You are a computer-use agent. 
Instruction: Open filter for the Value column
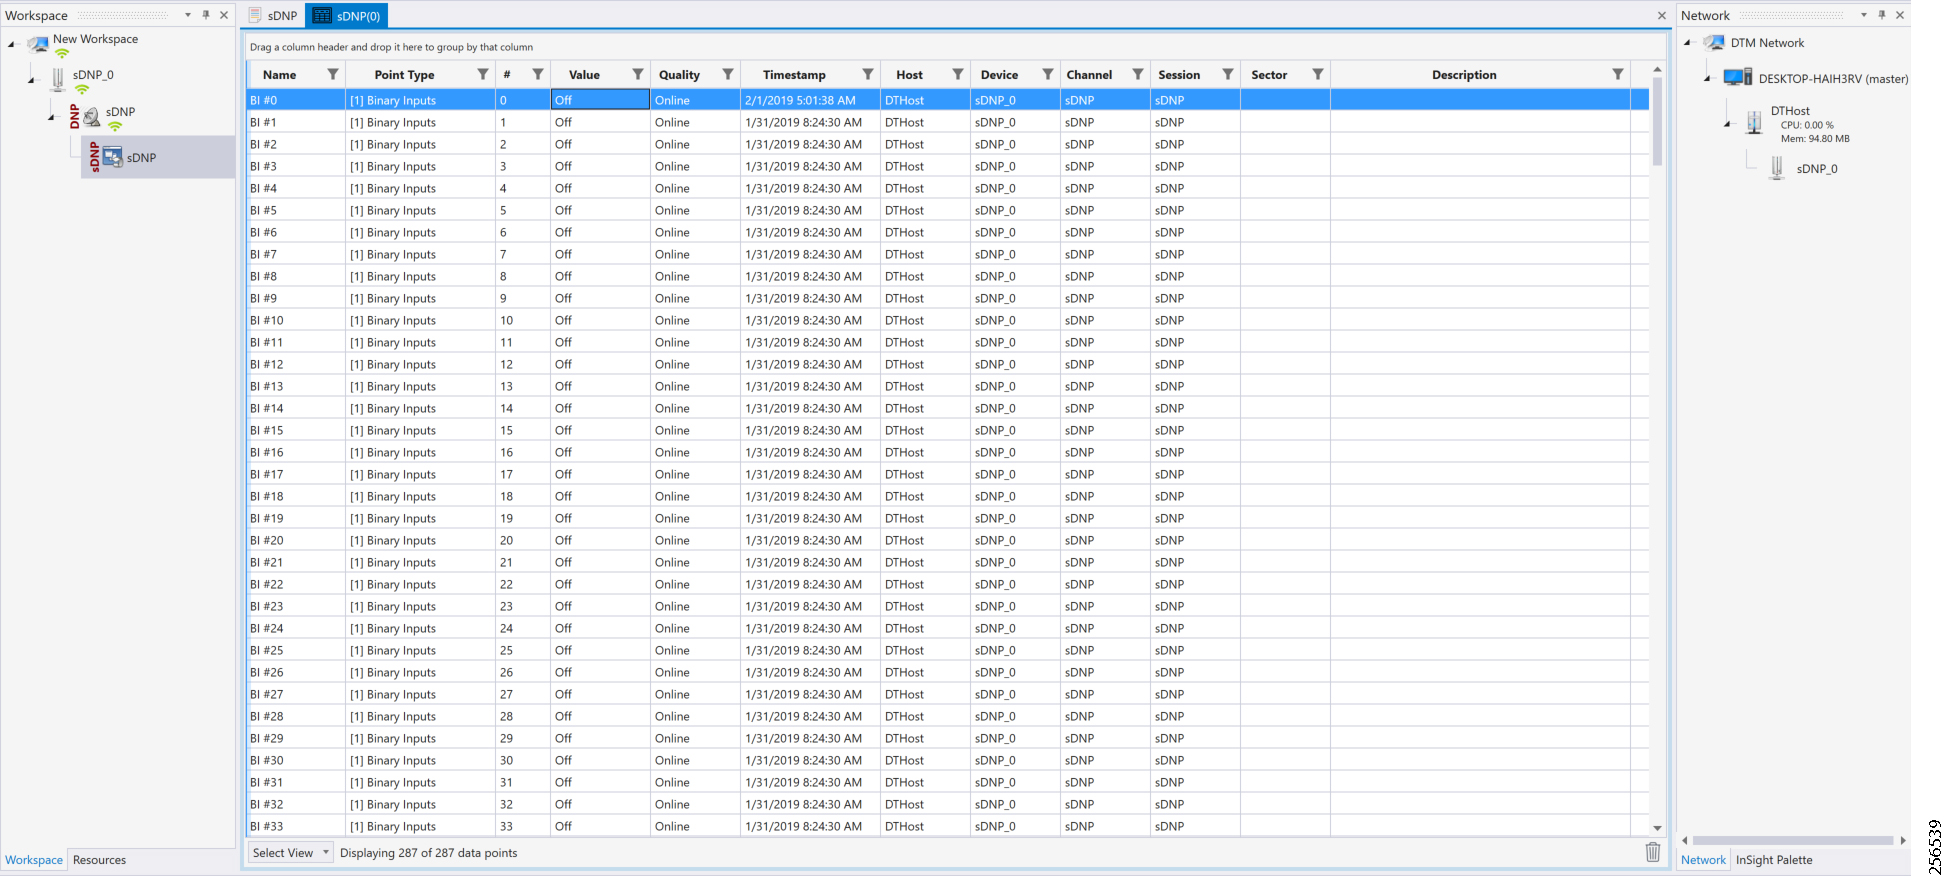click(x=638, y=74)
